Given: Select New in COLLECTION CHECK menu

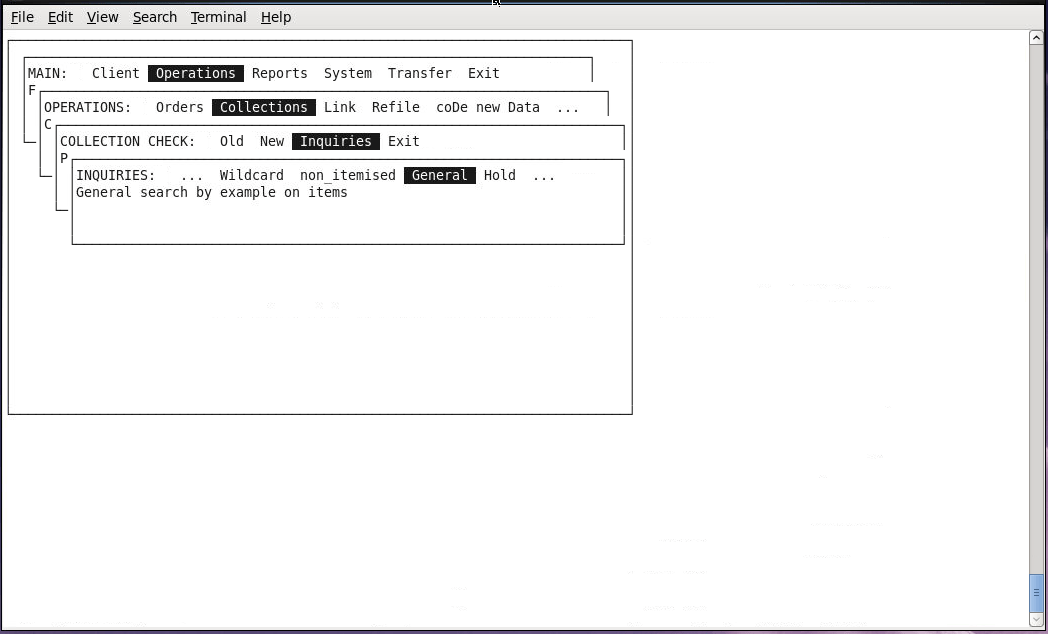Looking at the screenshot, I should click(271, 141).
